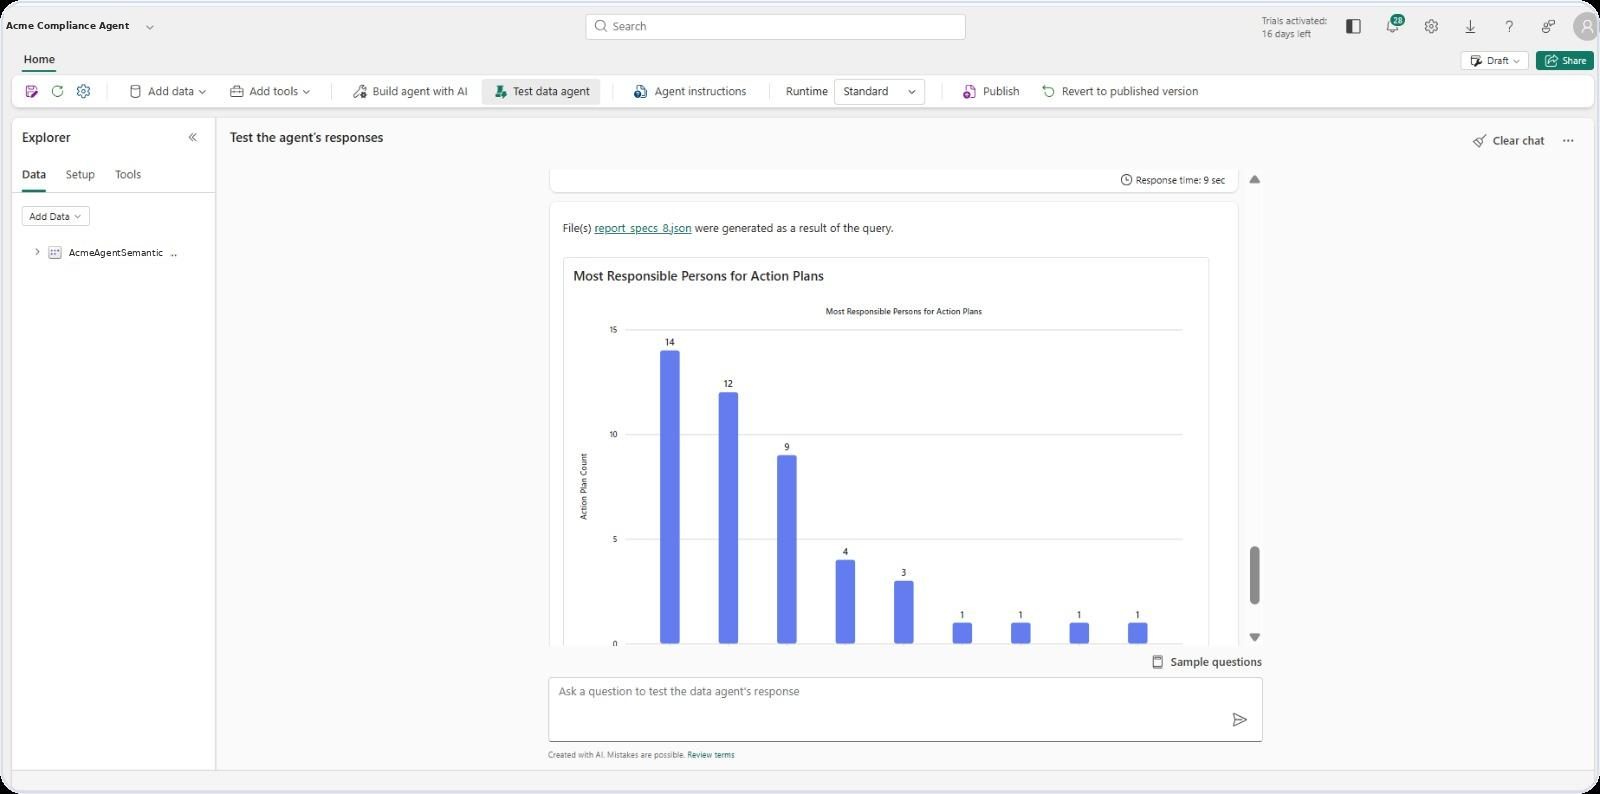Click the scroll up arrow of chat

click(x=1254, y=180)
